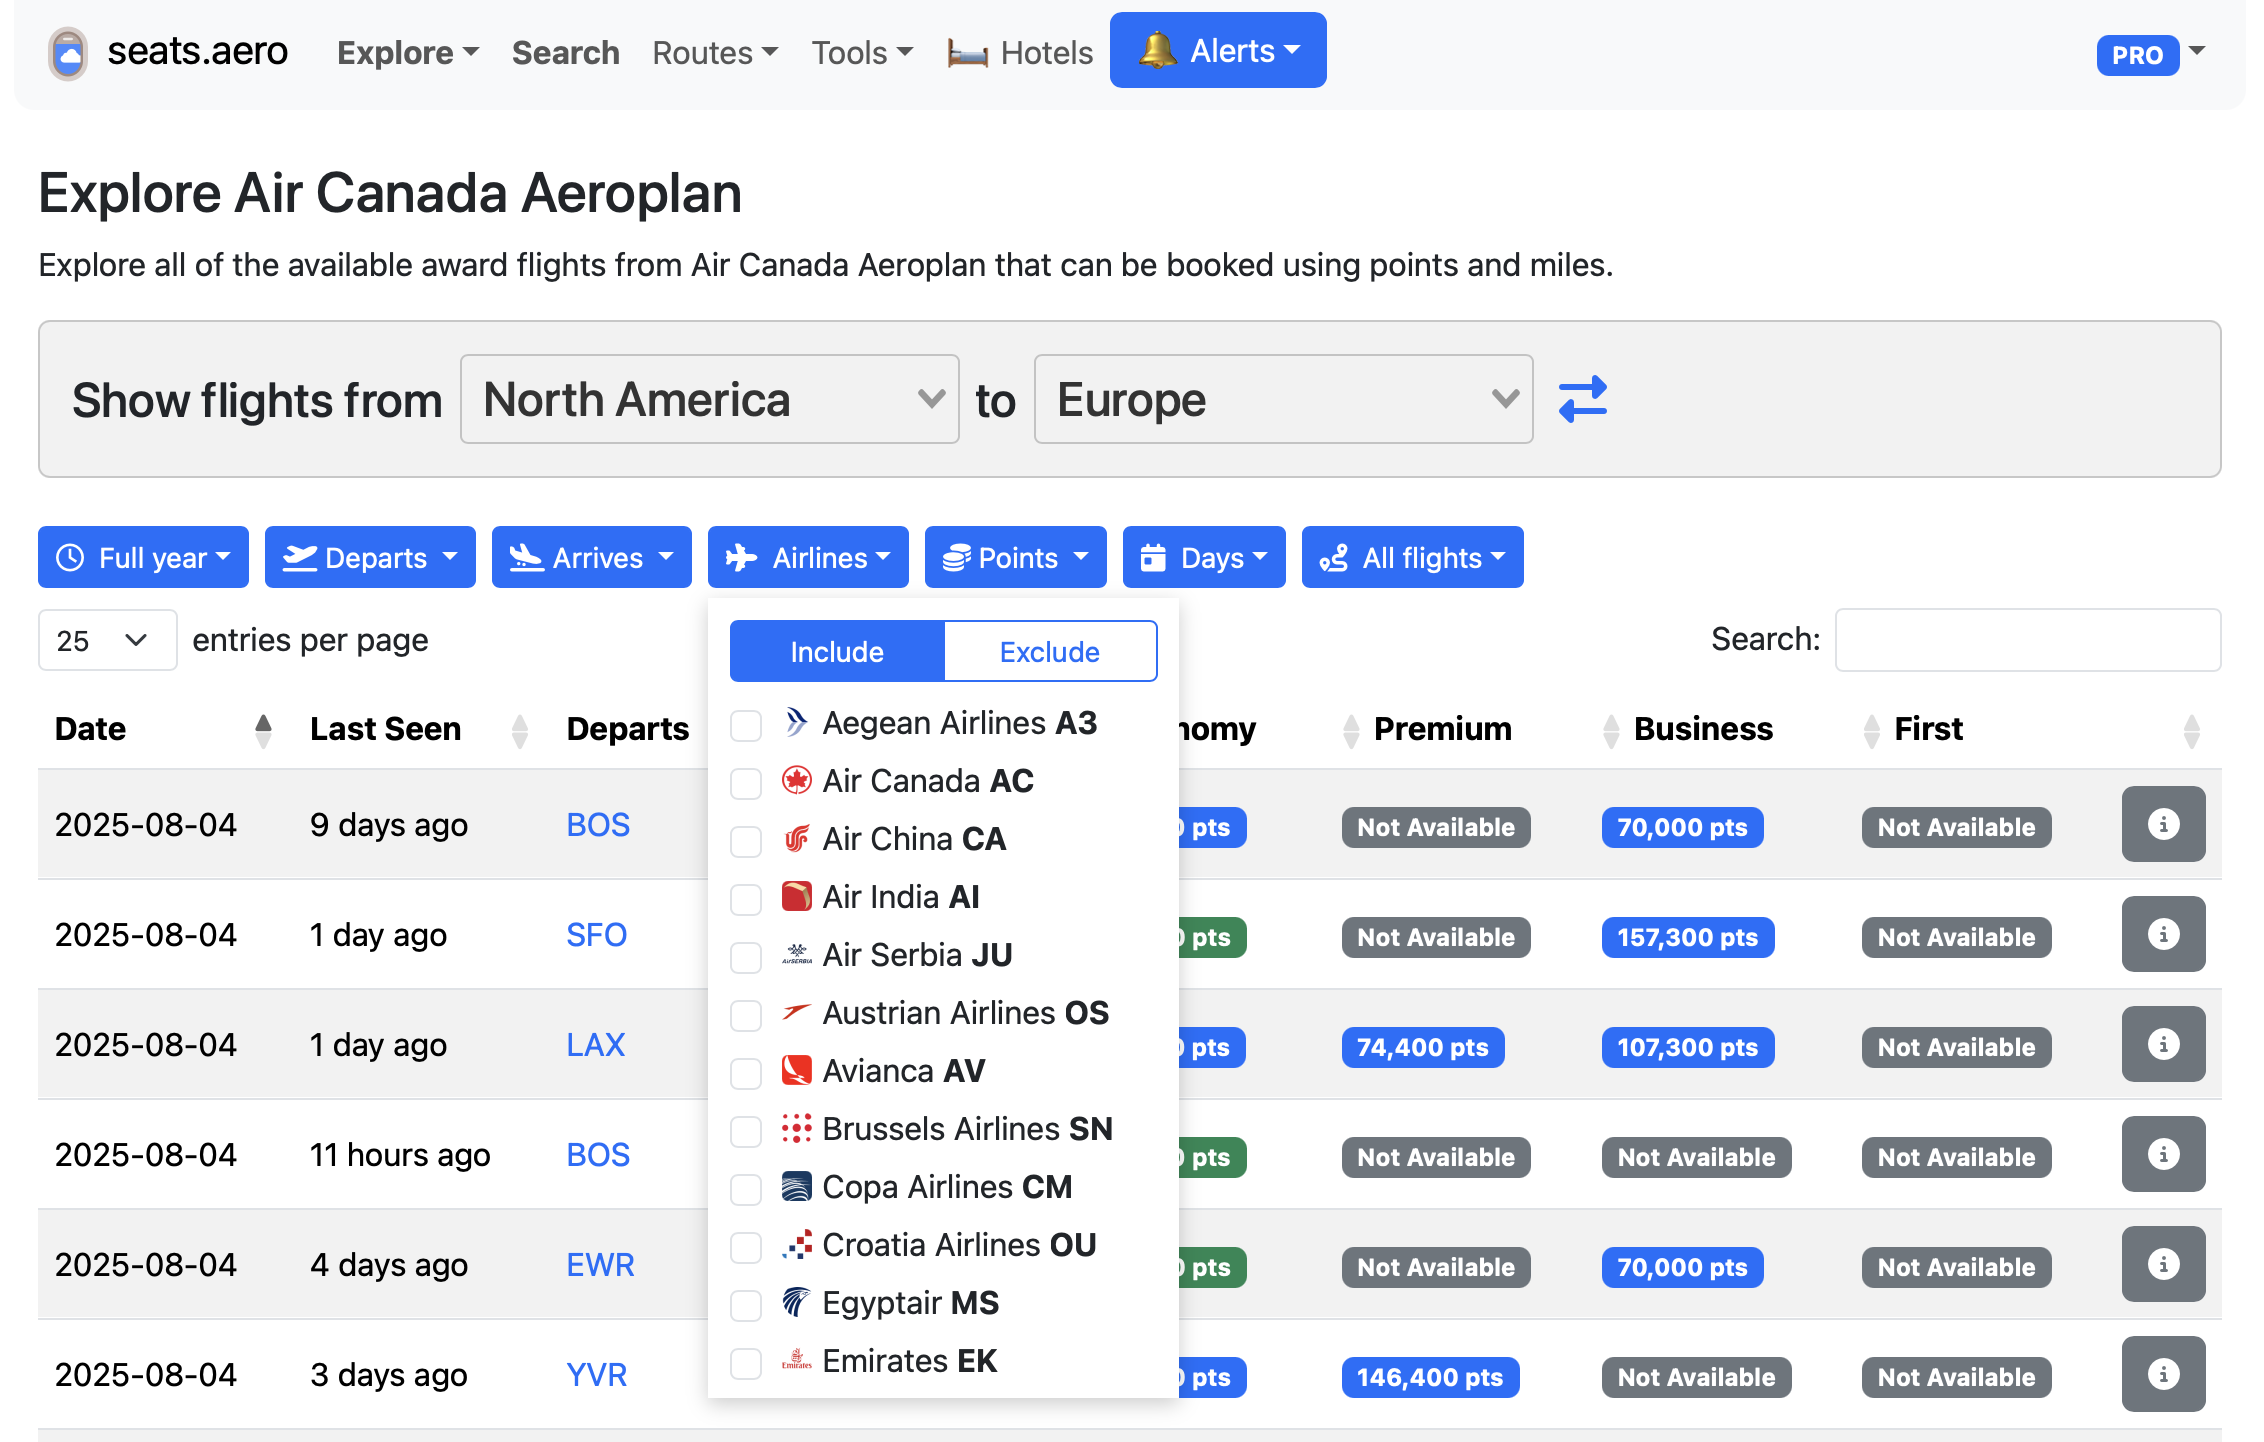Open the North America origin dropdown
The image size is (2264, 1442).
pyautogui.click(x=709, y=399)
